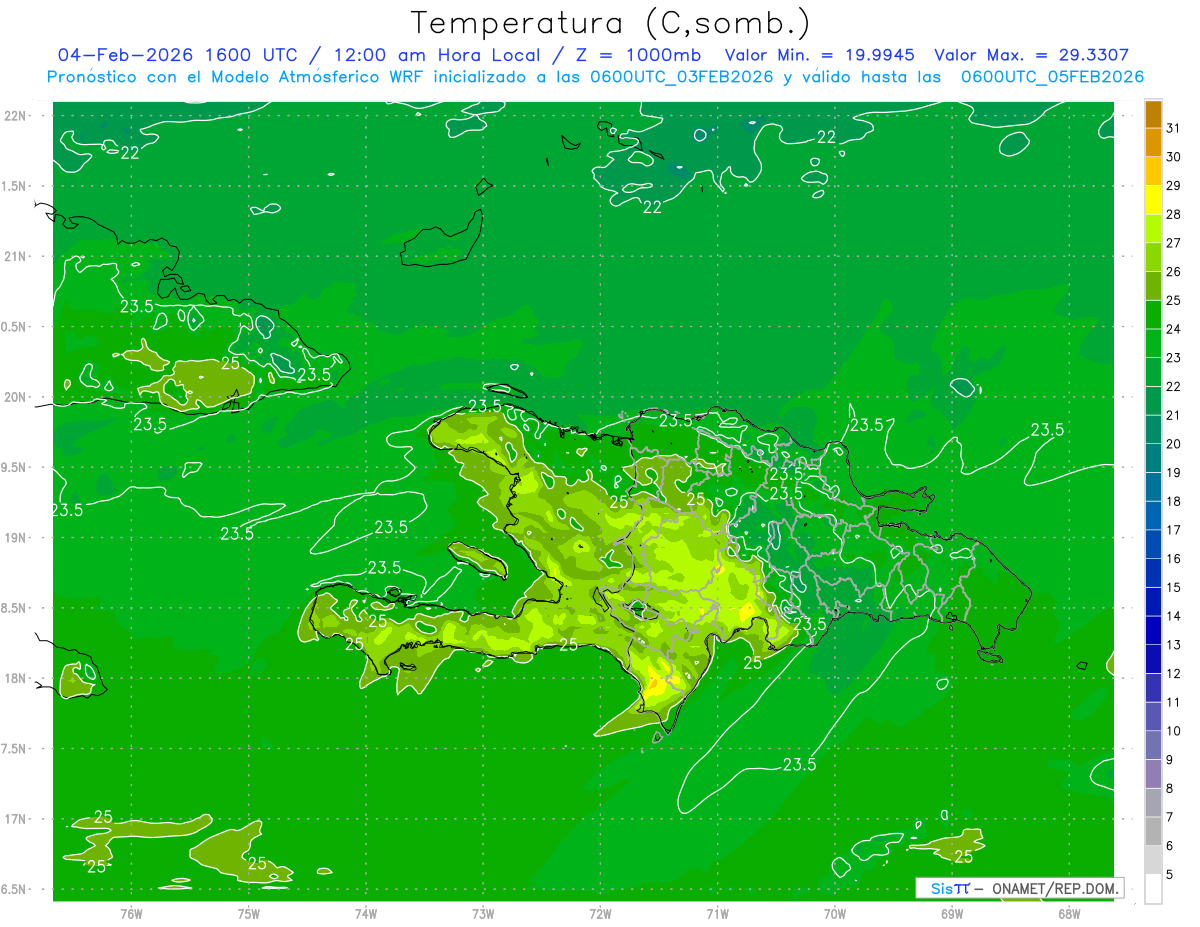Click the "9.5N" latitude axis label
The height and width of the screenshot is (927, 1200).
pos(15,468)
